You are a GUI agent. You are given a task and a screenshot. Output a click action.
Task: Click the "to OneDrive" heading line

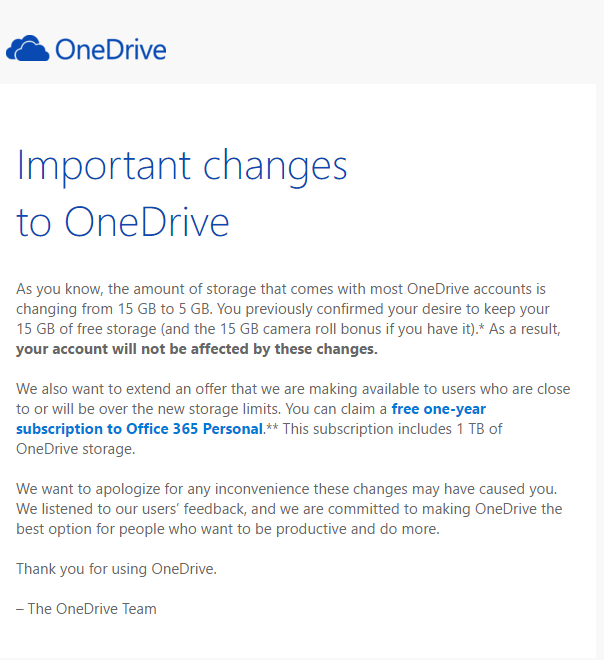[x=123, y=222]
